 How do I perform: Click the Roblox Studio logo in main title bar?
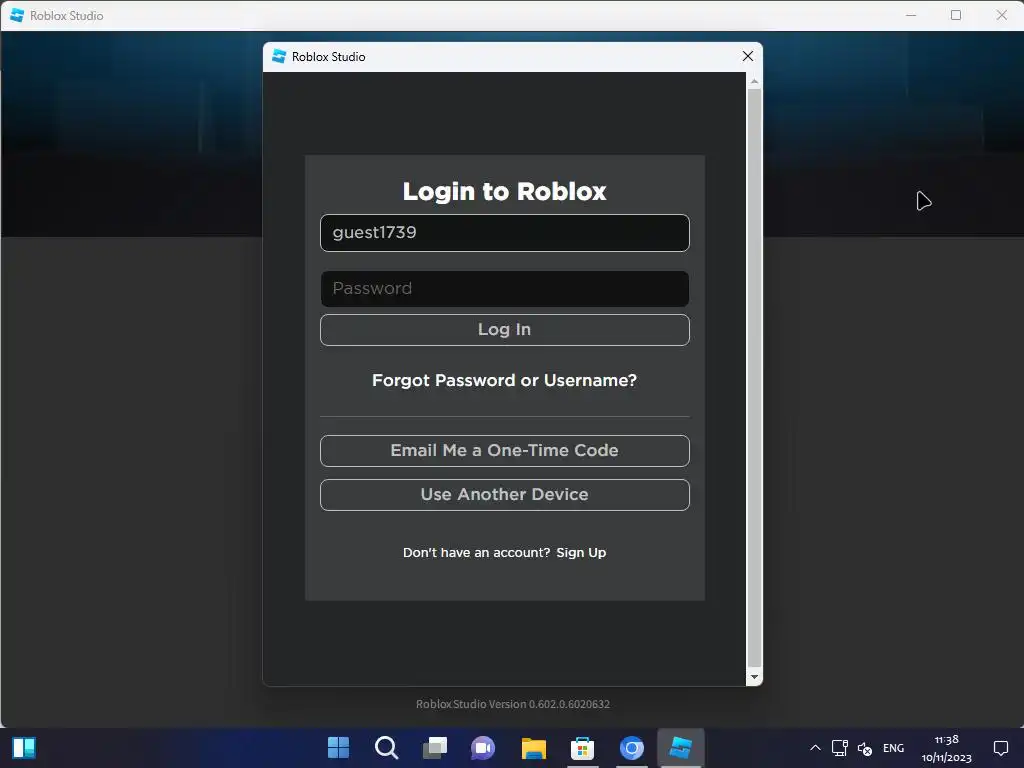point(17,15)
